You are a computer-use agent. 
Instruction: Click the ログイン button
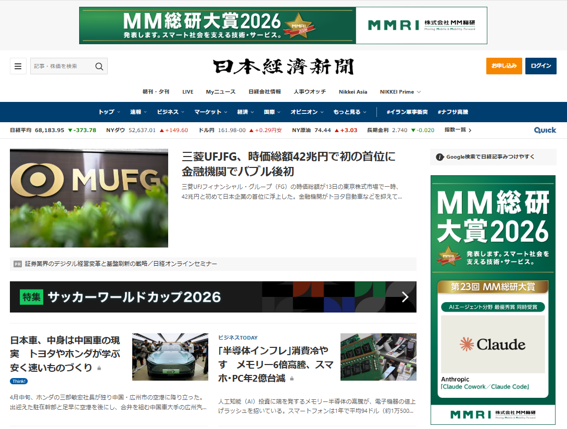pos(541,66)
